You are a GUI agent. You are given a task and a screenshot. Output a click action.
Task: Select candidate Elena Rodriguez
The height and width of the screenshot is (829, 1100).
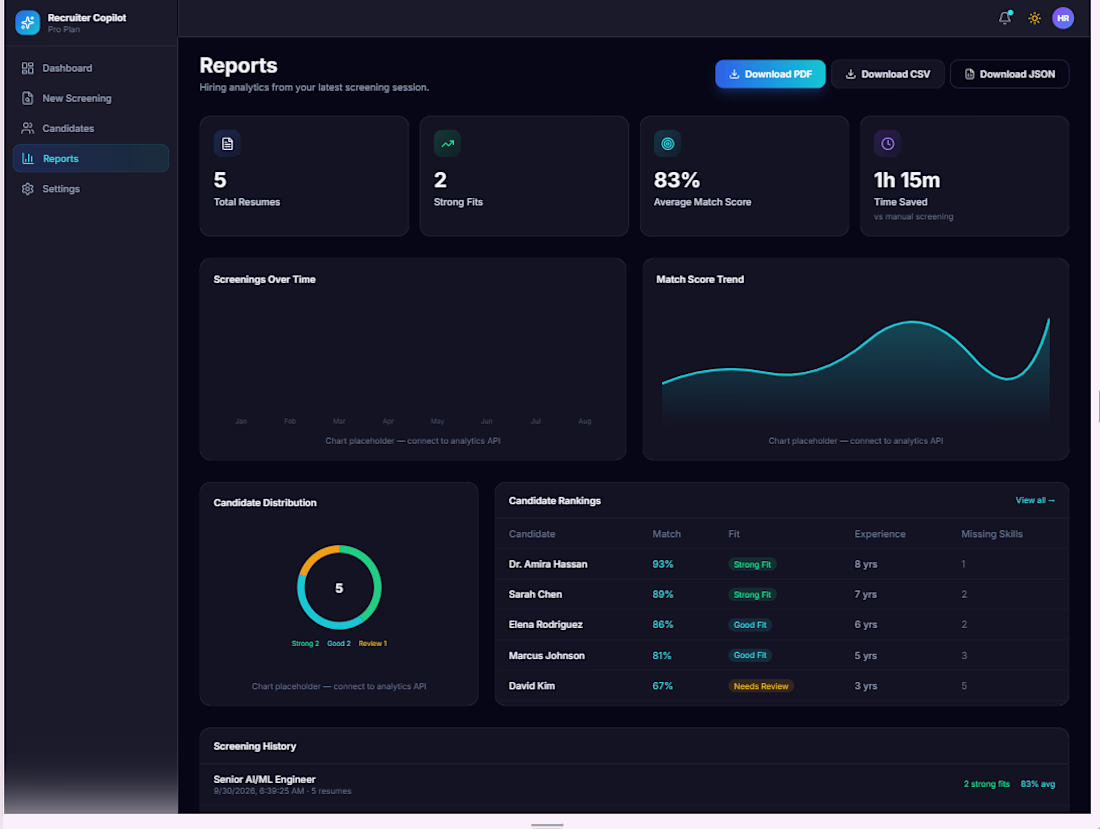546,624
